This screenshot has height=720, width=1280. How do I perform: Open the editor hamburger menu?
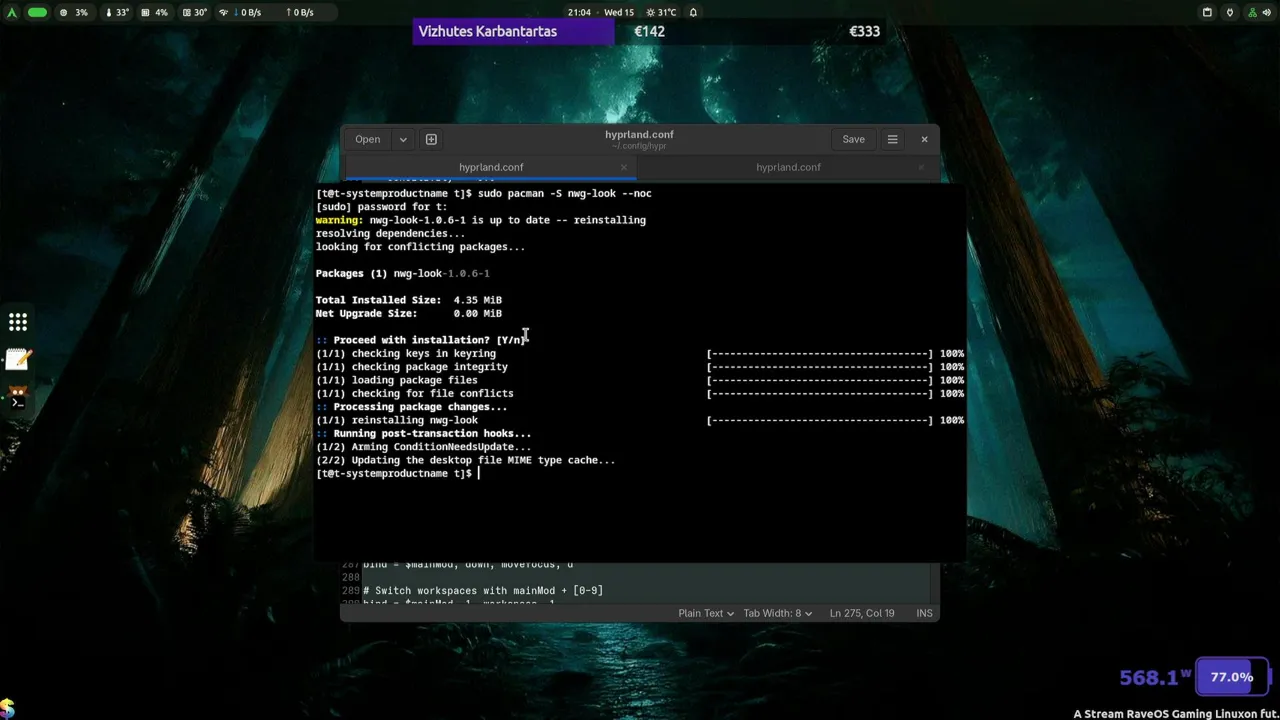[892, 139]
